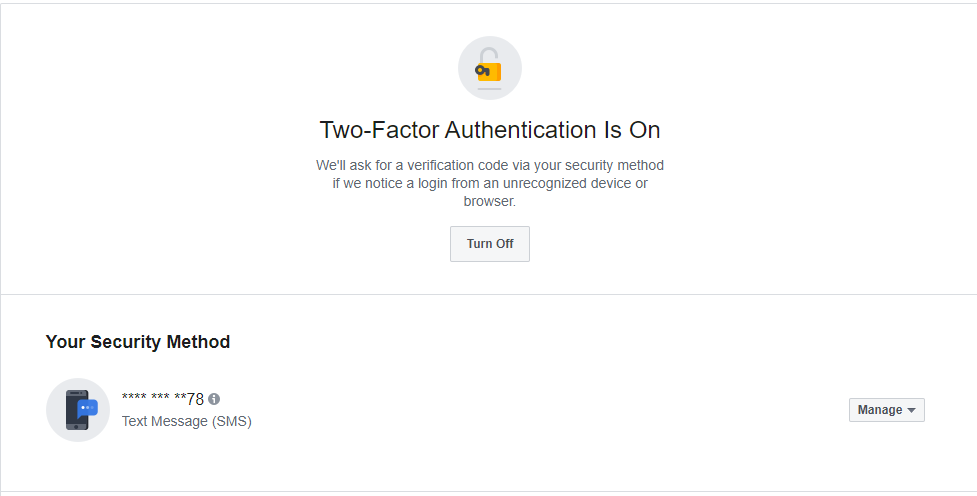The image size is (977, 496).
Task: Click the asterisks of the hidden number
Action: coord(150,399)
